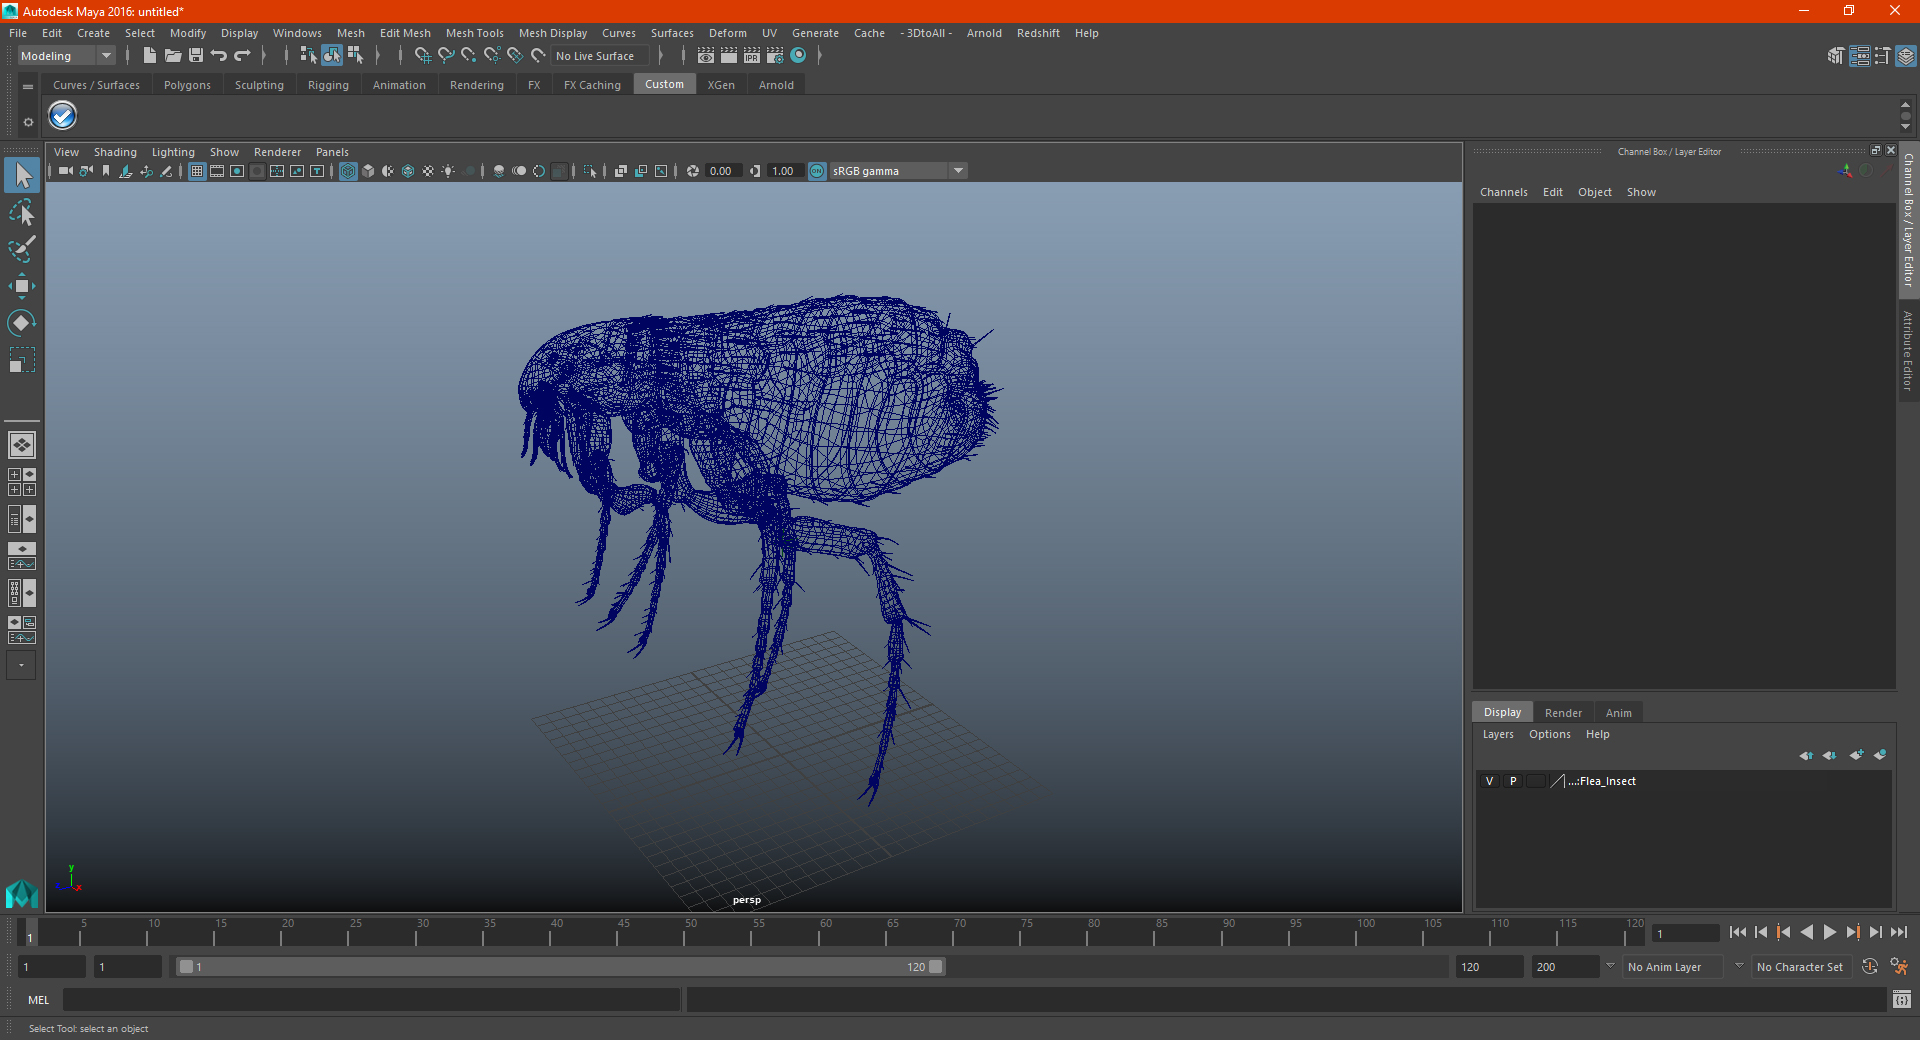Viewport: 1920px width, 1040px height.
Task: Start IPR render
Action: pos(752,56)
